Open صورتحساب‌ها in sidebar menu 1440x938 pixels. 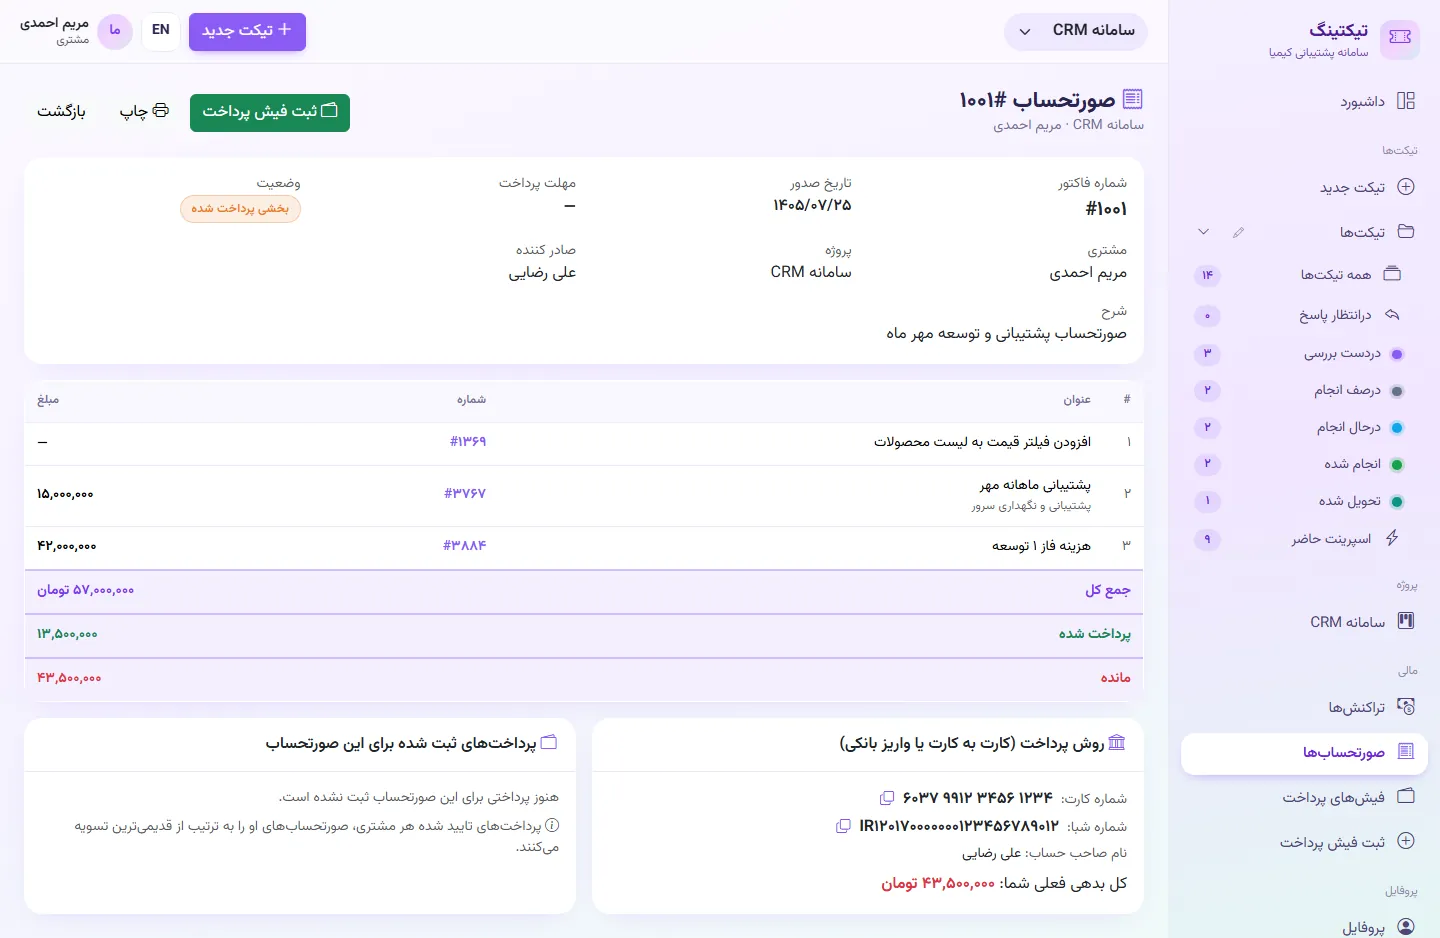tap(1304, 752)
